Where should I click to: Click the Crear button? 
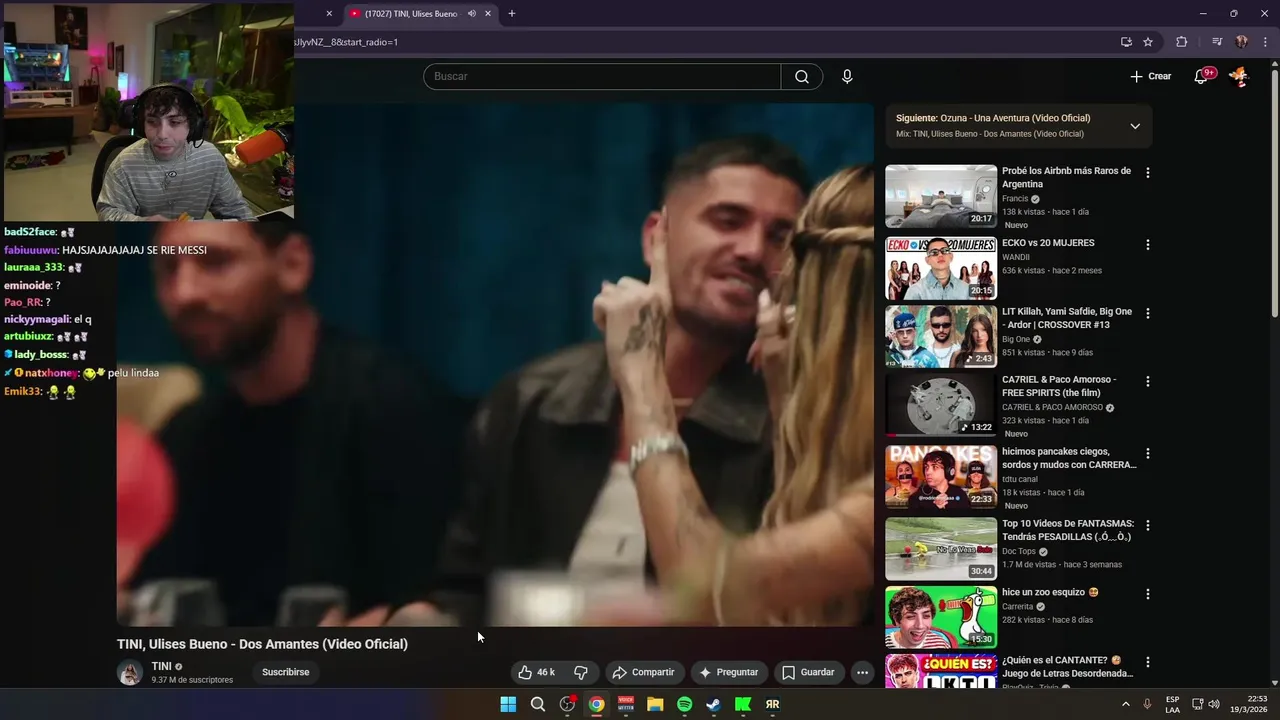(1150, 77)
